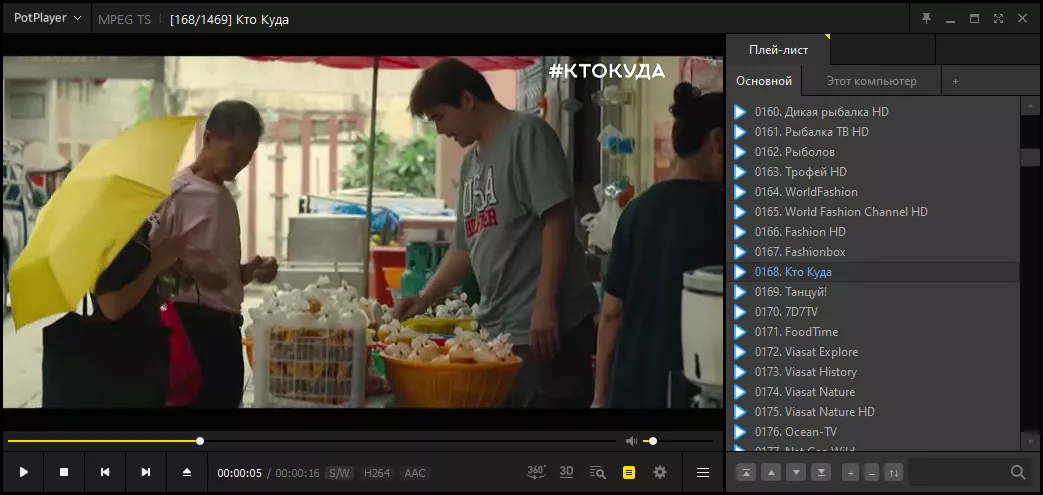Image resolution: width=1043 pixels, height=495 pixels.
Task: Select 0160. Дикая рыбалка HD channel
Action: point(873,112)
